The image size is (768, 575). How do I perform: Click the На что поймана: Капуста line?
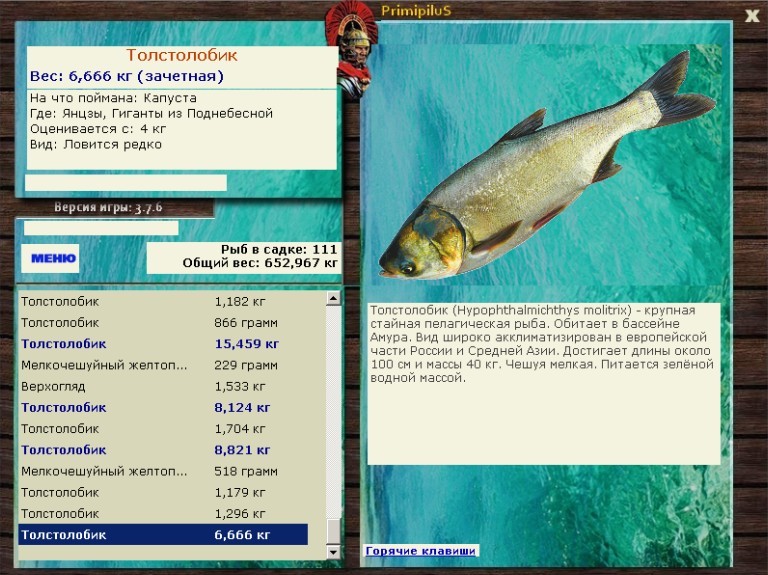(113, 98)
